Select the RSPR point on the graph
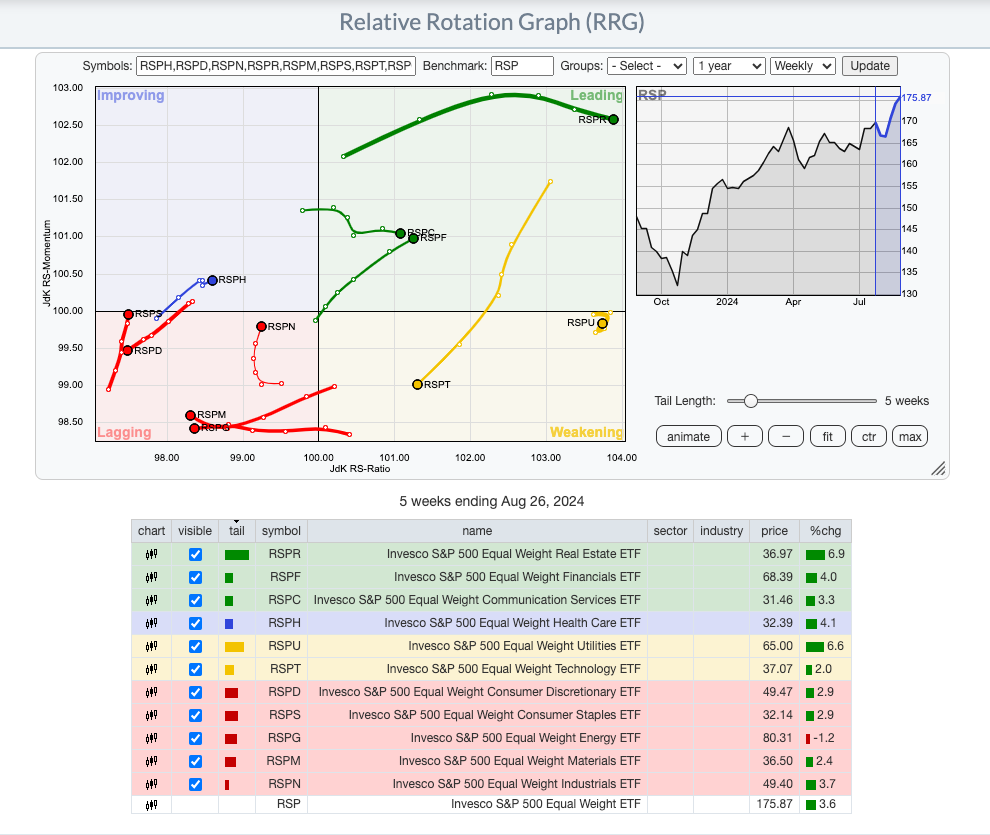The image size is (990, 835). point(613,119)
